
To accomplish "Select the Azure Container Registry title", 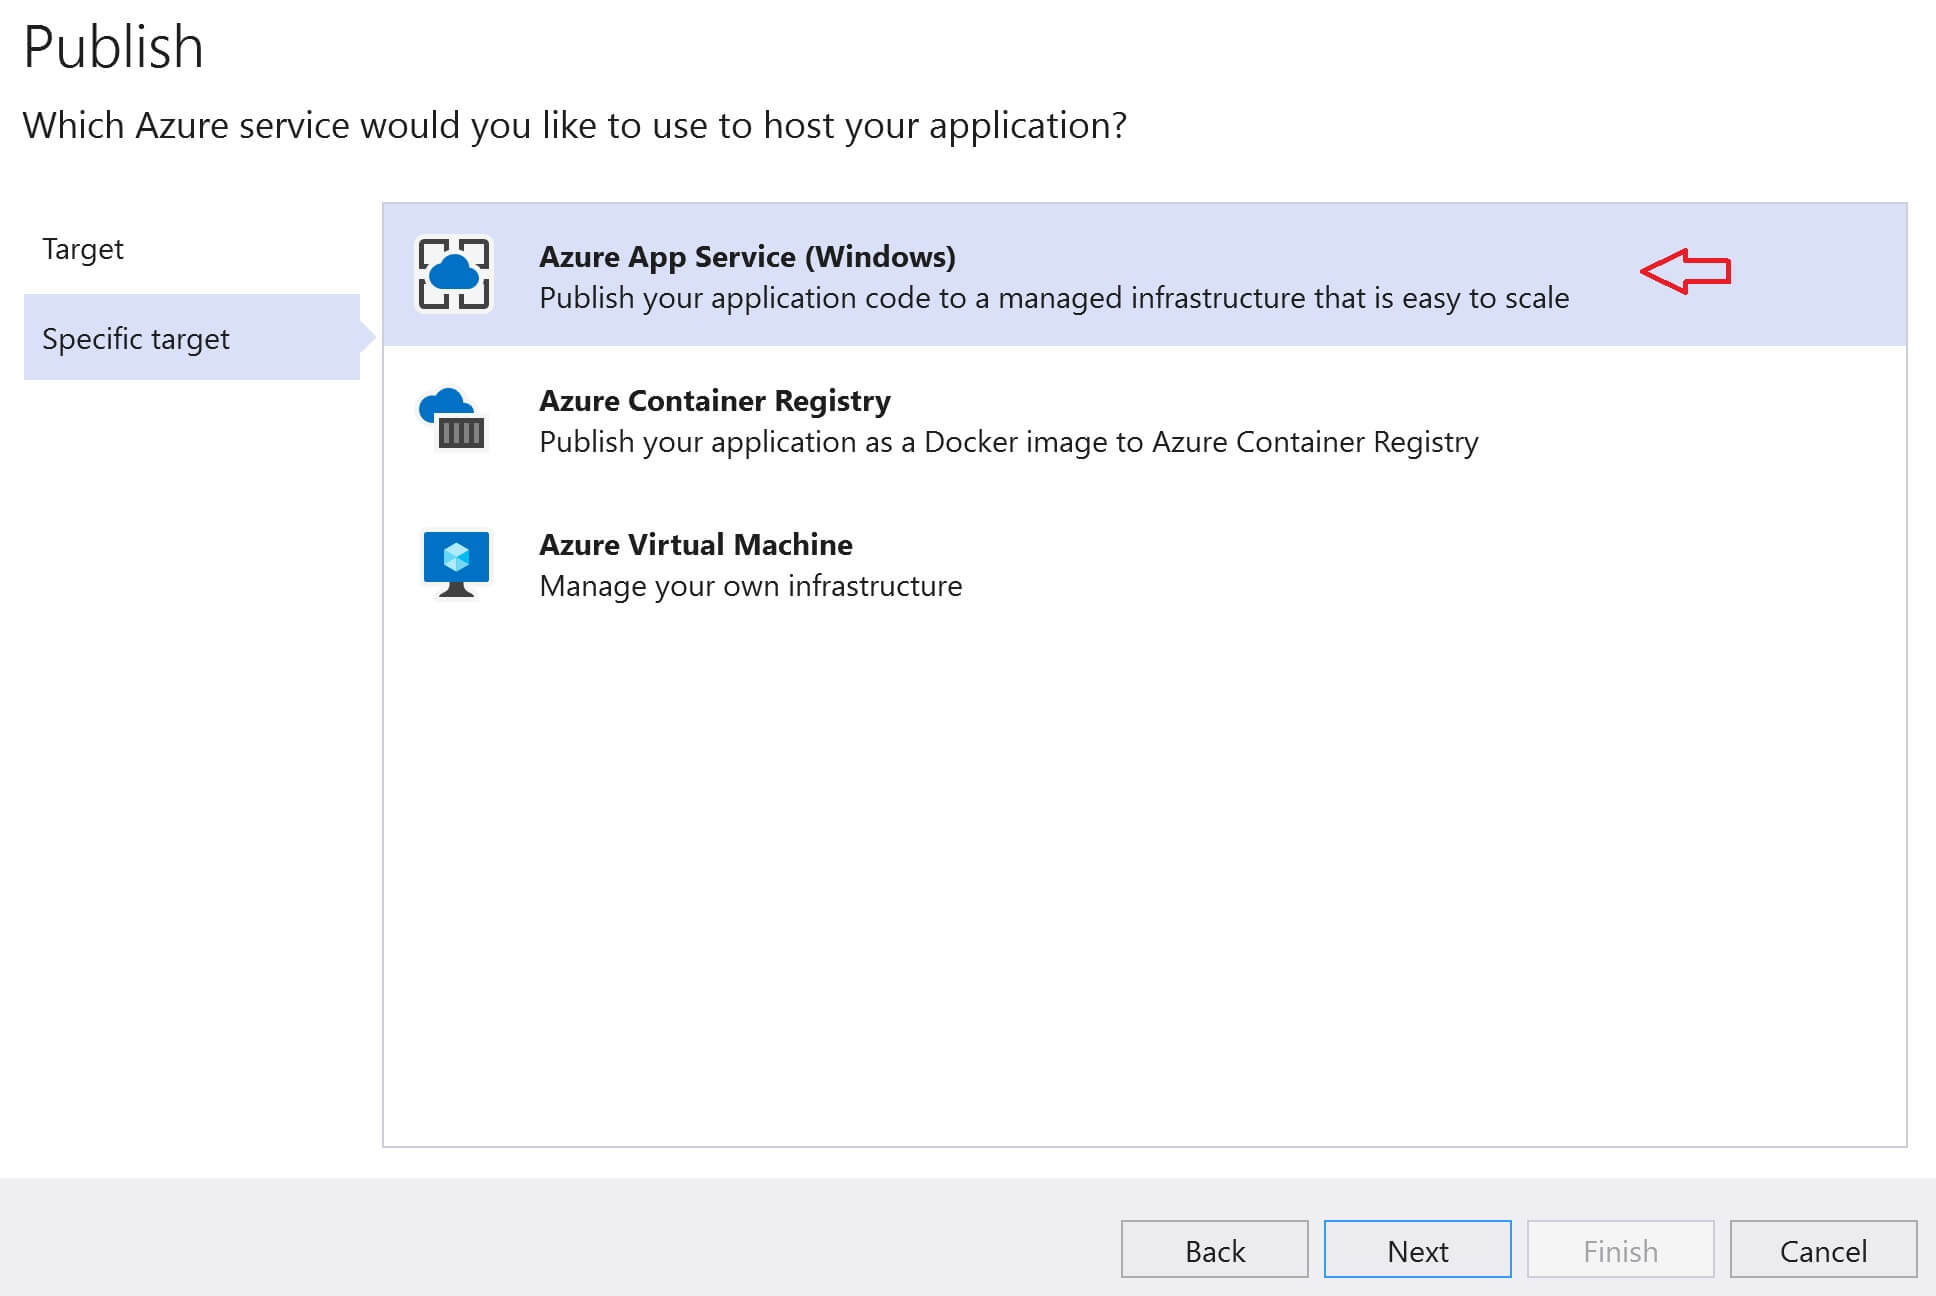I will pos(714,401).
